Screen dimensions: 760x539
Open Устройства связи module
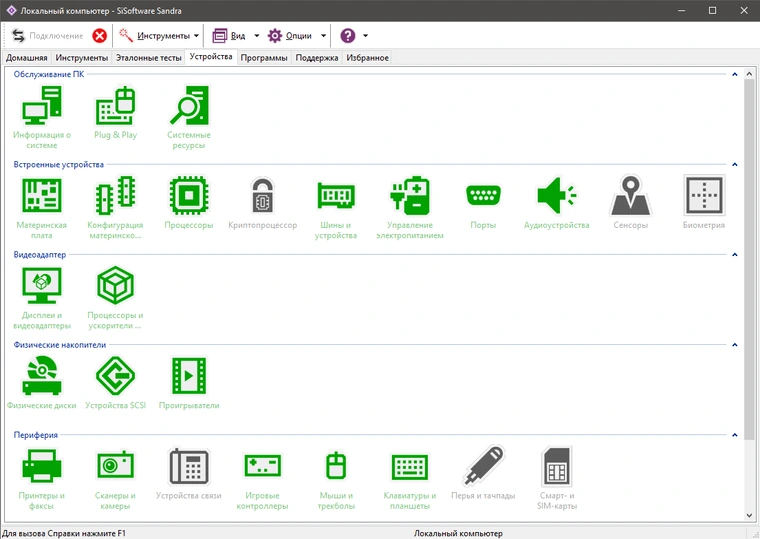pos(189,473)
